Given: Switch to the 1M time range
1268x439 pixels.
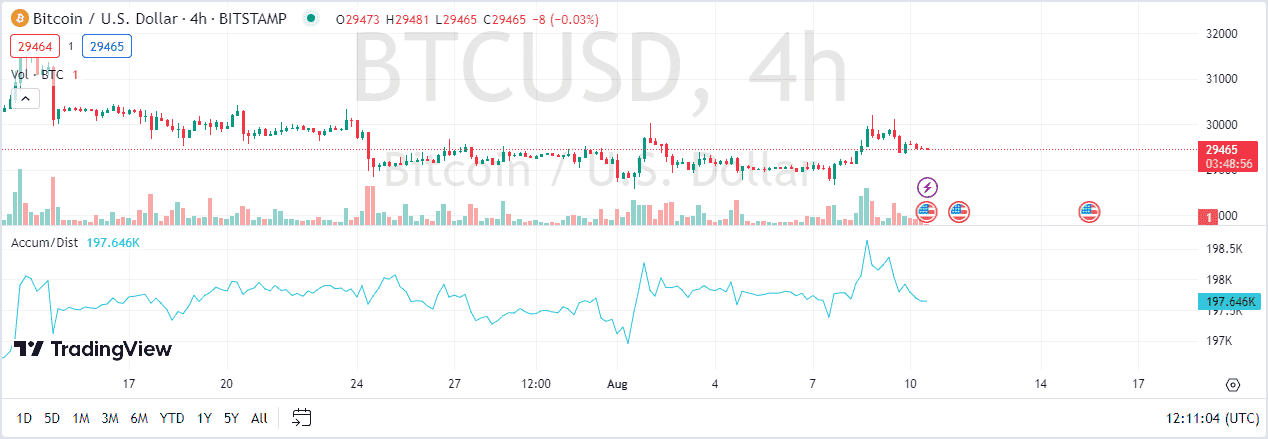Looking at the screenshot, I should (x=82, y=417).
